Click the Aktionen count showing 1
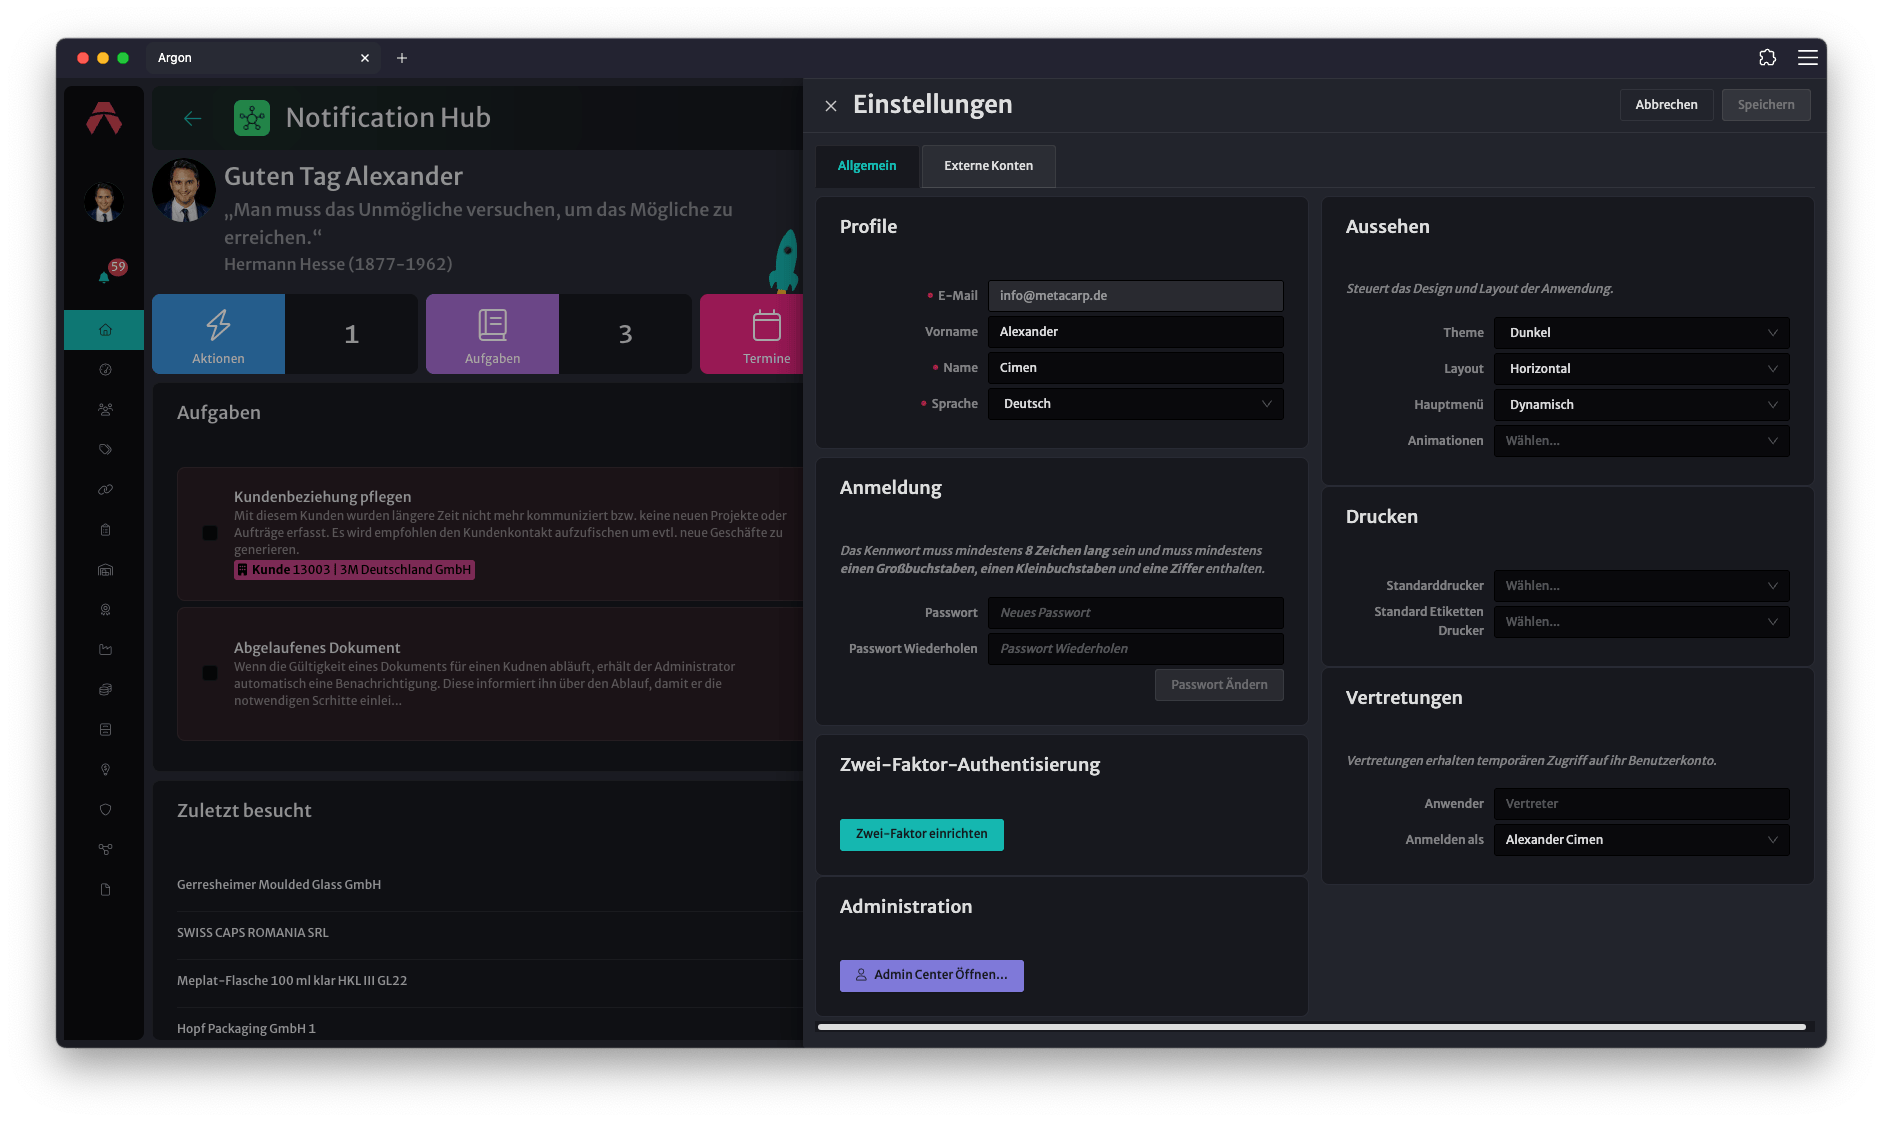This screenshot has height=1122, width=1883. [x=351, y=334]
